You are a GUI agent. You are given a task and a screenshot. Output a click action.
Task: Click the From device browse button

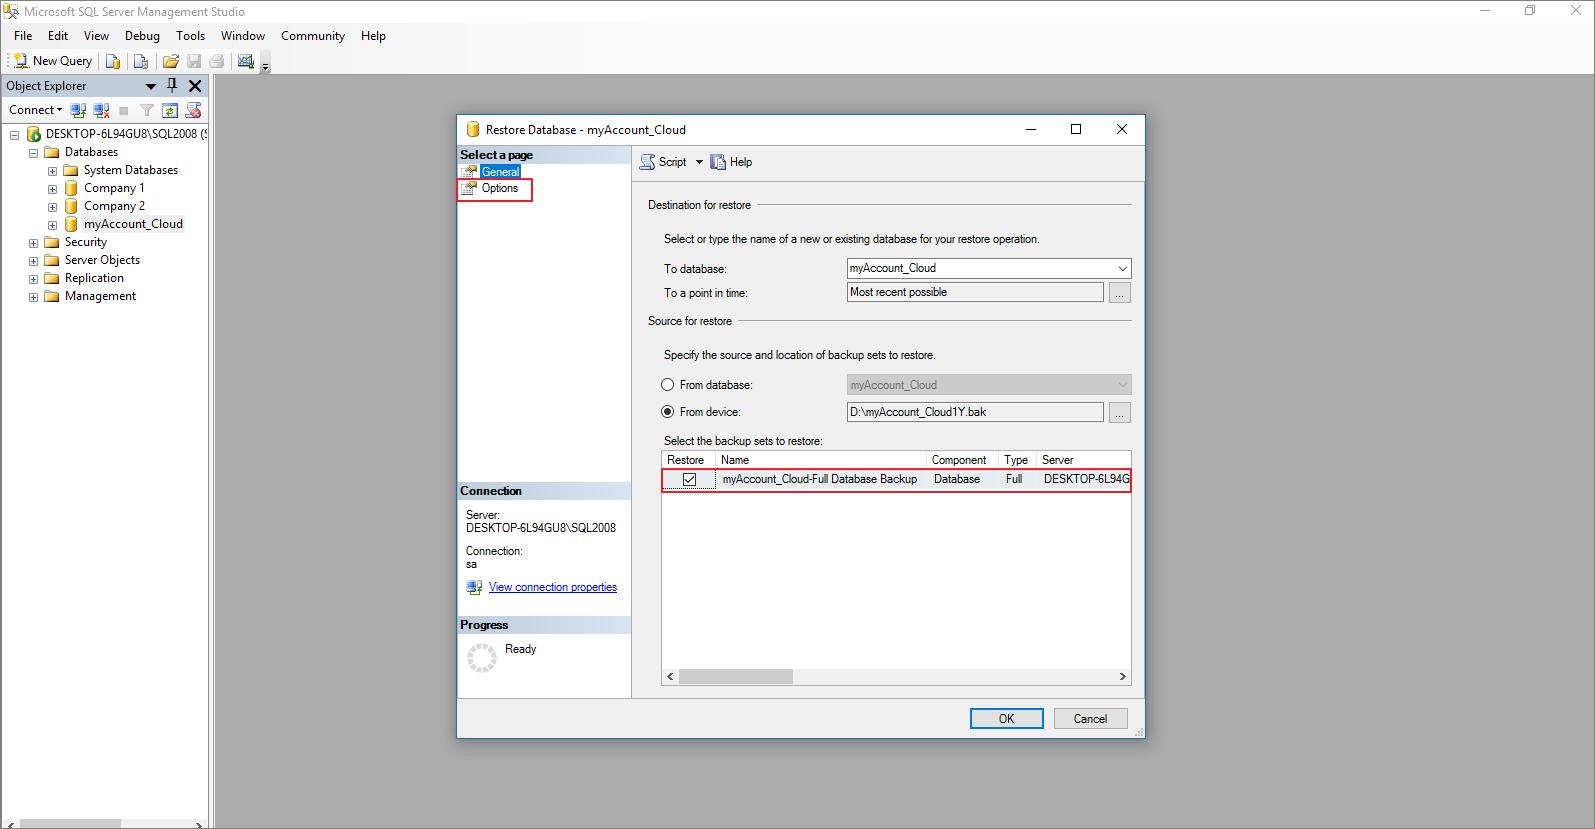[1120, 412]
